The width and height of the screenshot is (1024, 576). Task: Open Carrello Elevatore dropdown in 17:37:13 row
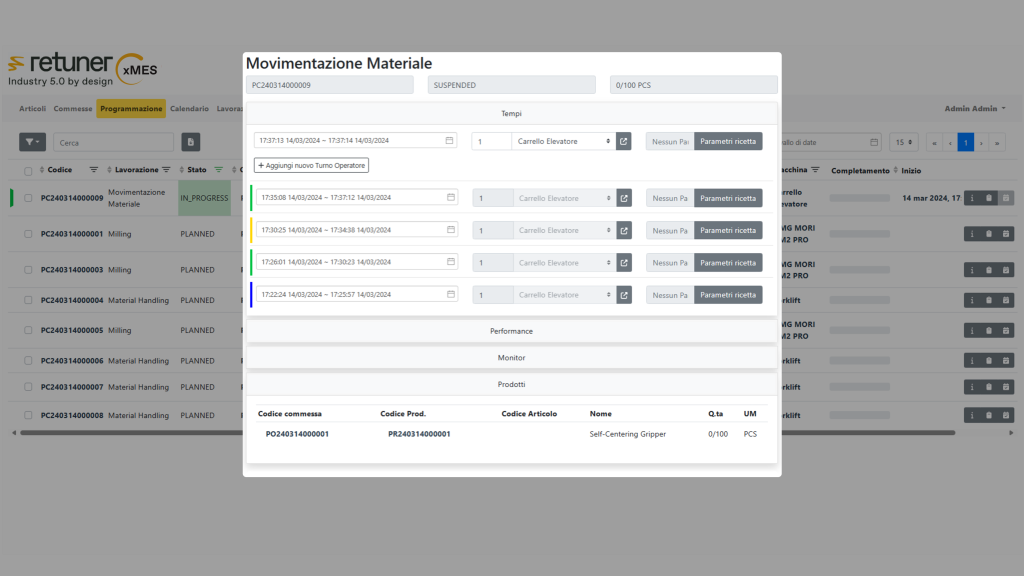click(x=564, y=141)
